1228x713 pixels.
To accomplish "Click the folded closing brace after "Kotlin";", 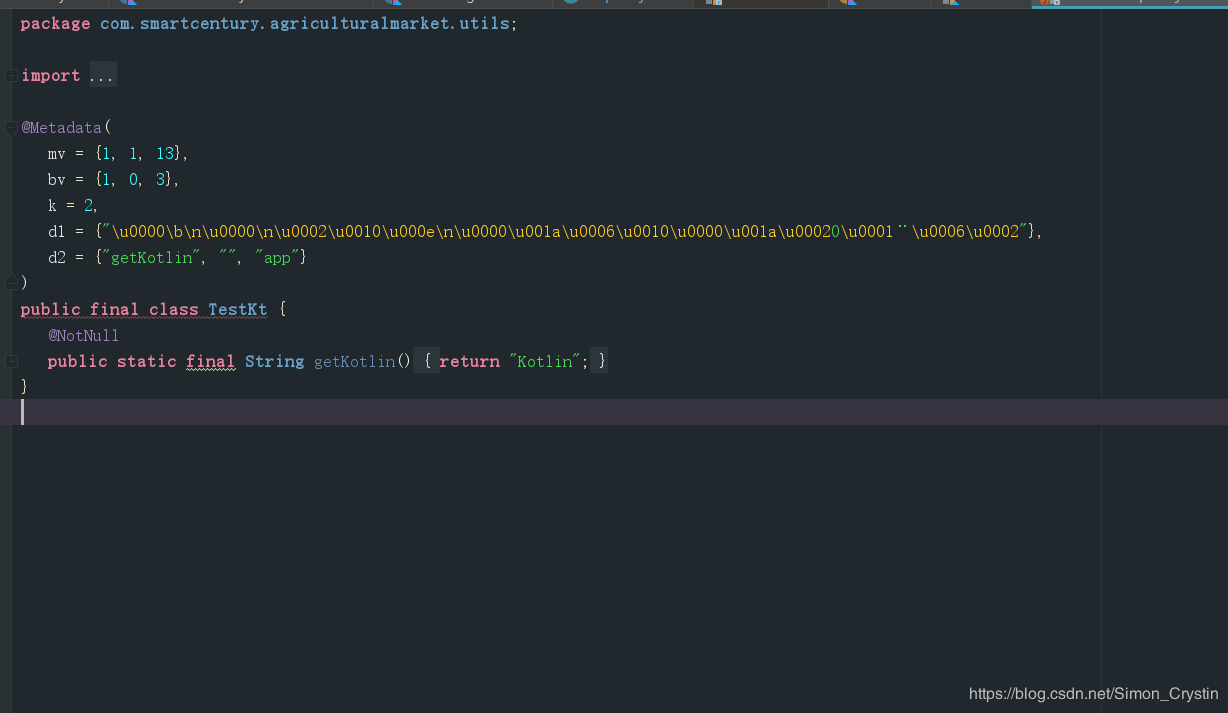I will [600, 361].
